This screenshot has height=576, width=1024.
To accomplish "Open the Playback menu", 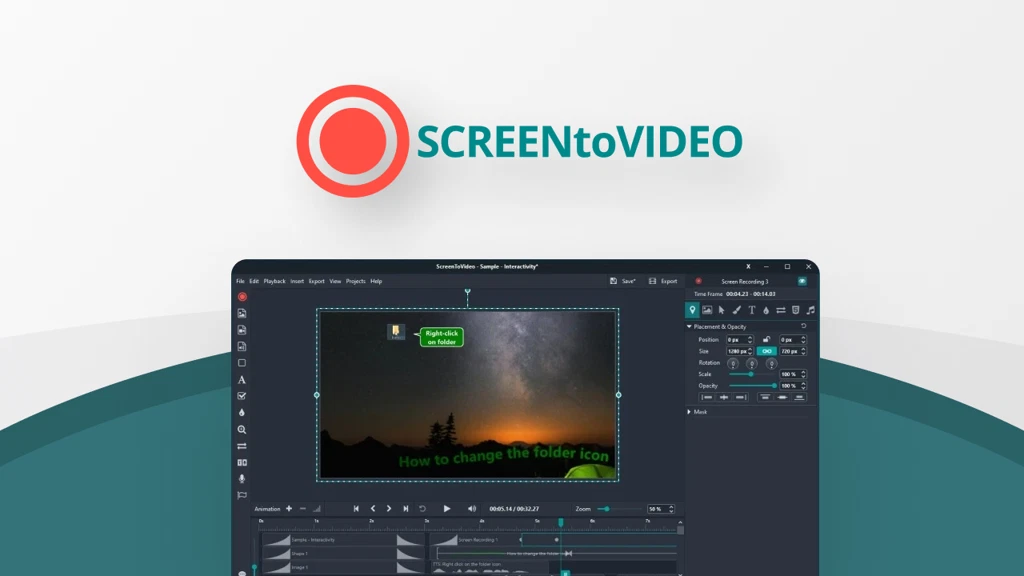I will coord(274,281).
